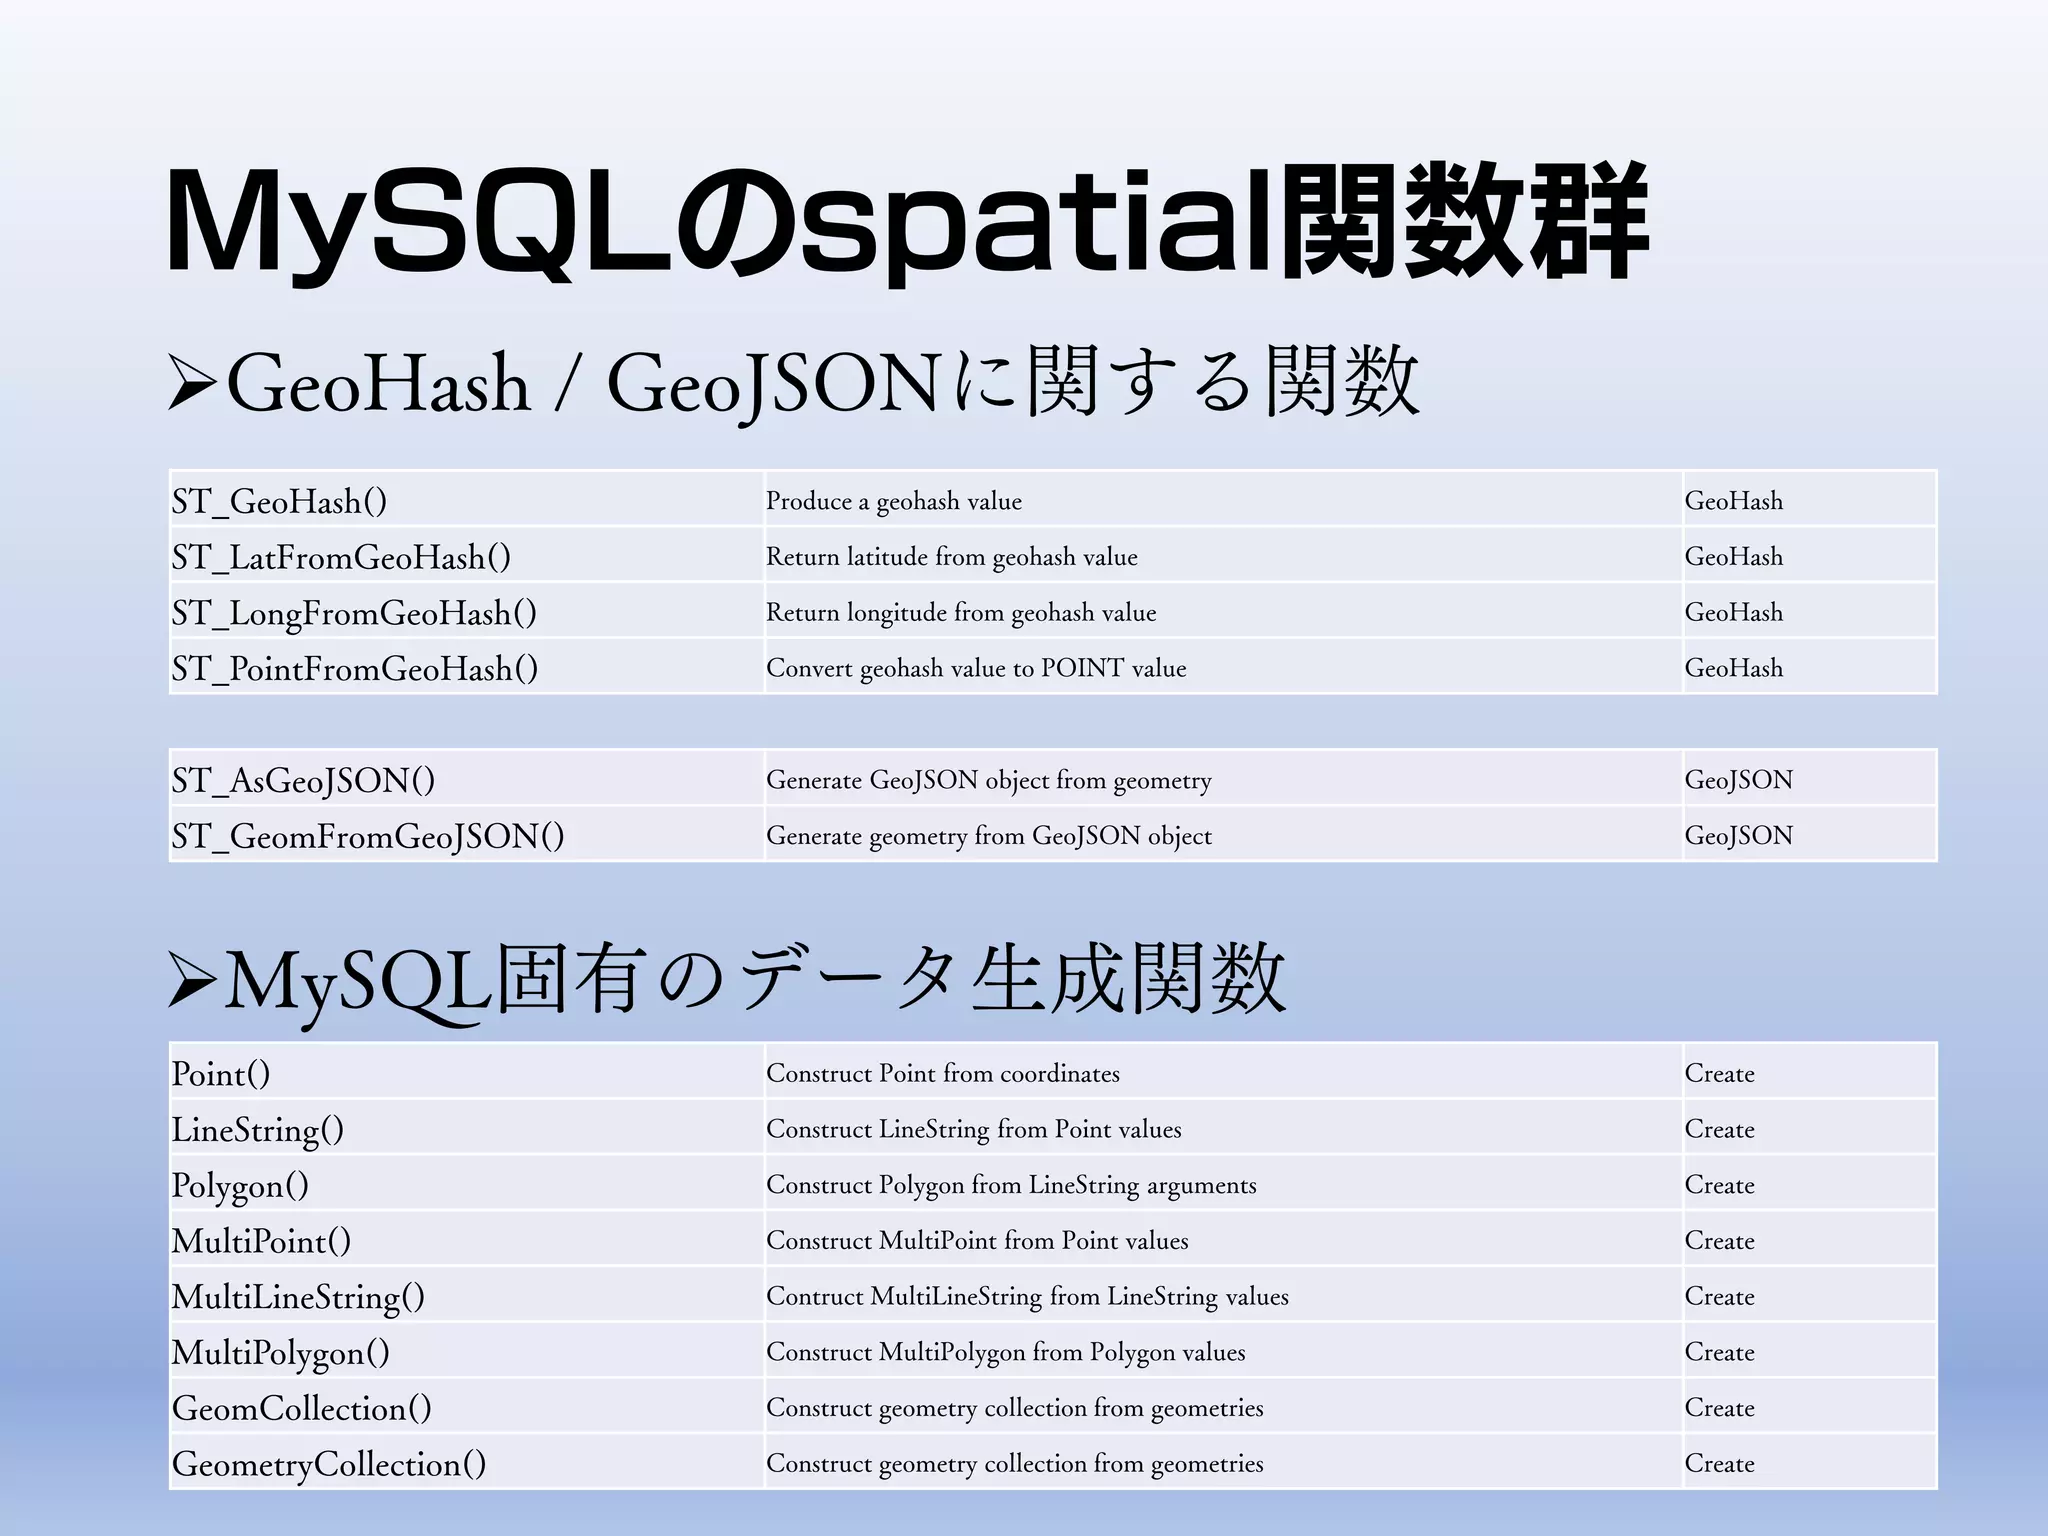Click GeoJSON label in ST_GeomFromGeoJSON() row

click(1739, 836)
